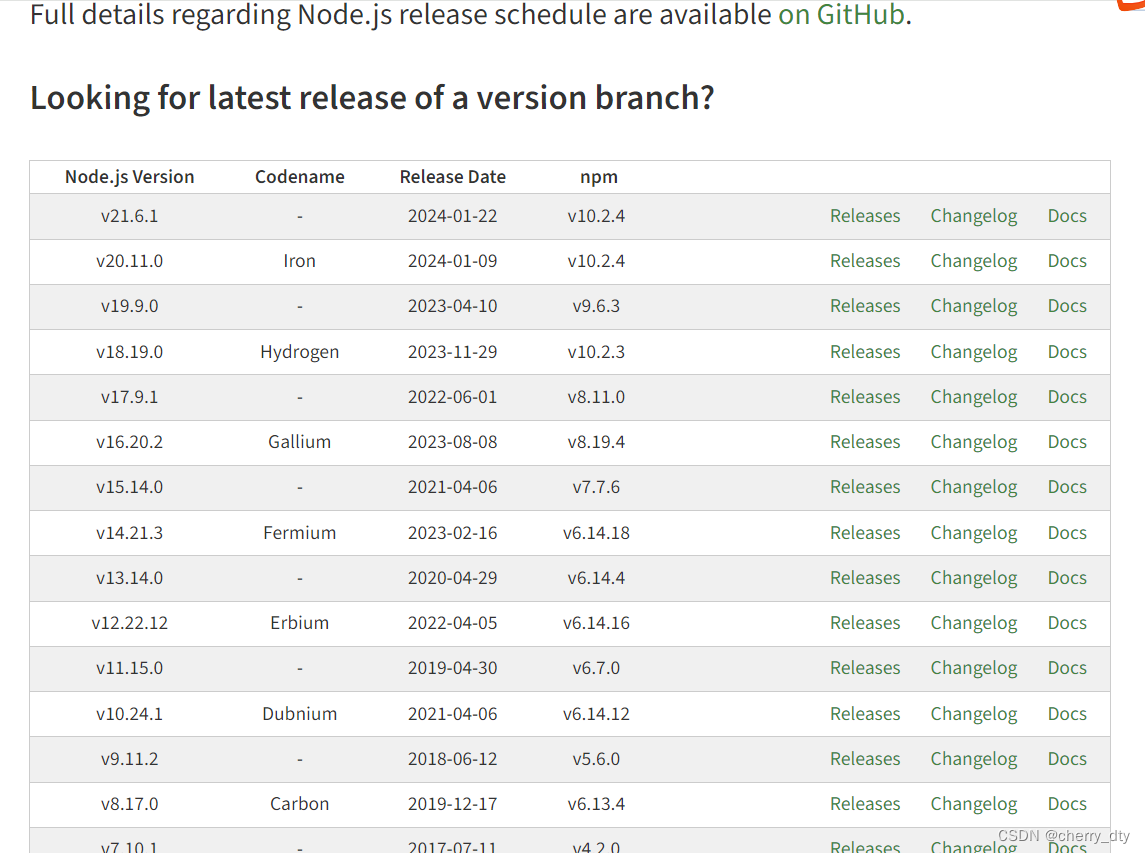
Task: View Docs for v11.15.0
Action: 1067,668
